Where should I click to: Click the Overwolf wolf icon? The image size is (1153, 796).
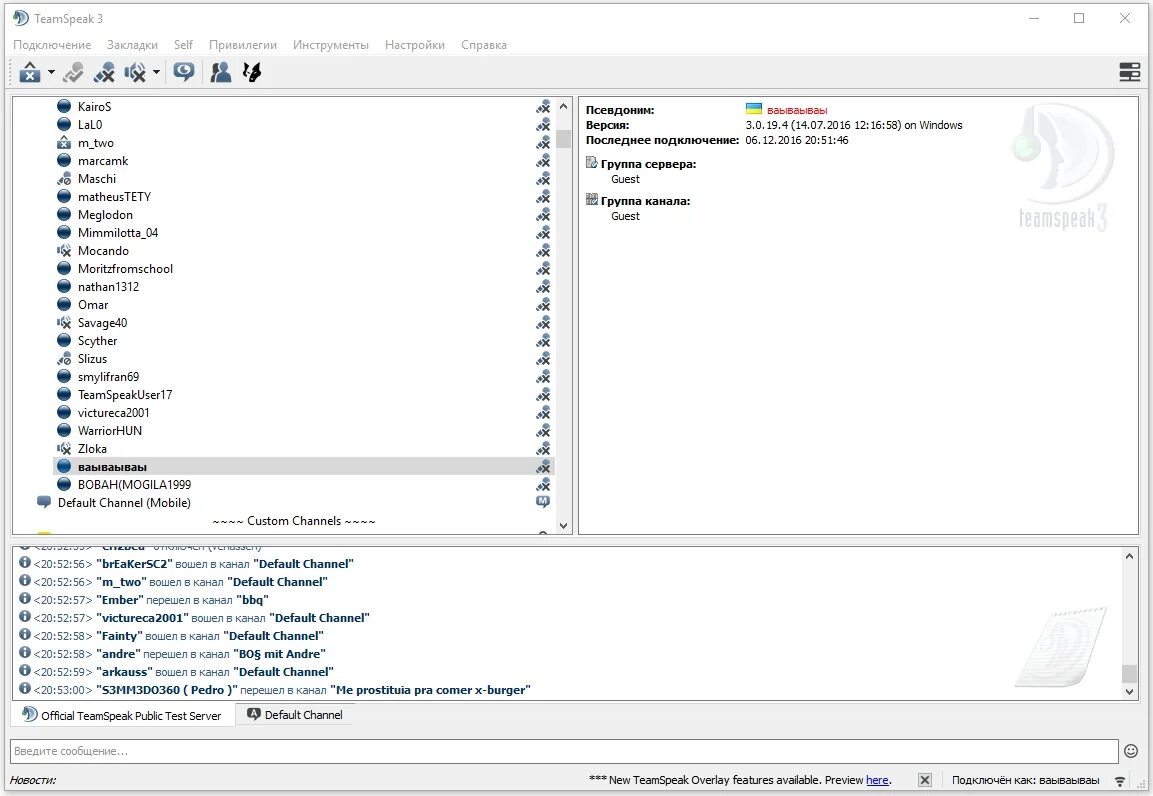[x=251, y=72]
